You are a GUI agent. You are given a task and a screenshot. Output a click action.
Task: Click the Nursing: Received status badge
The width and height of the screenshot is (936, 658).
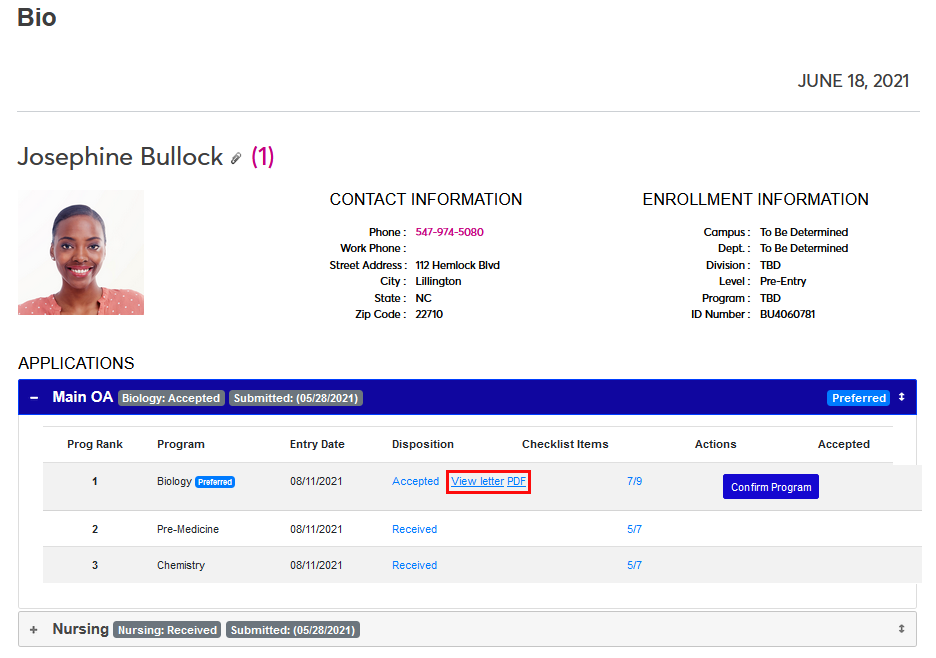pyautogui.click(x=167, y=630)
